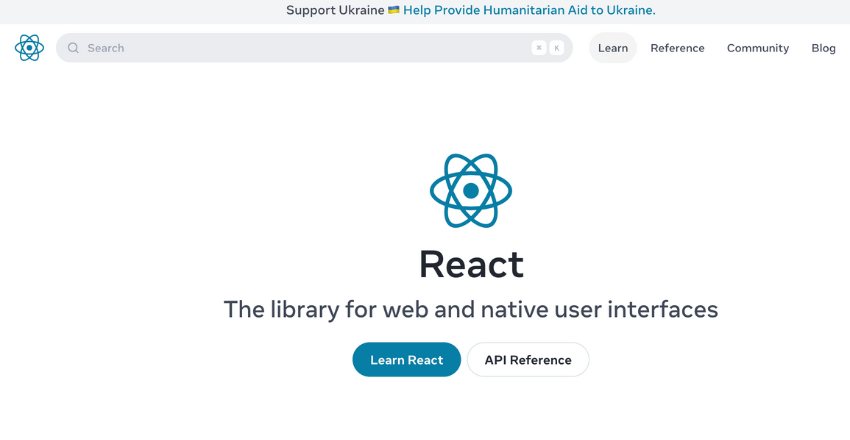
Task: Open the API Reference button
Action: pyautogui.click(x=528, y=359)
